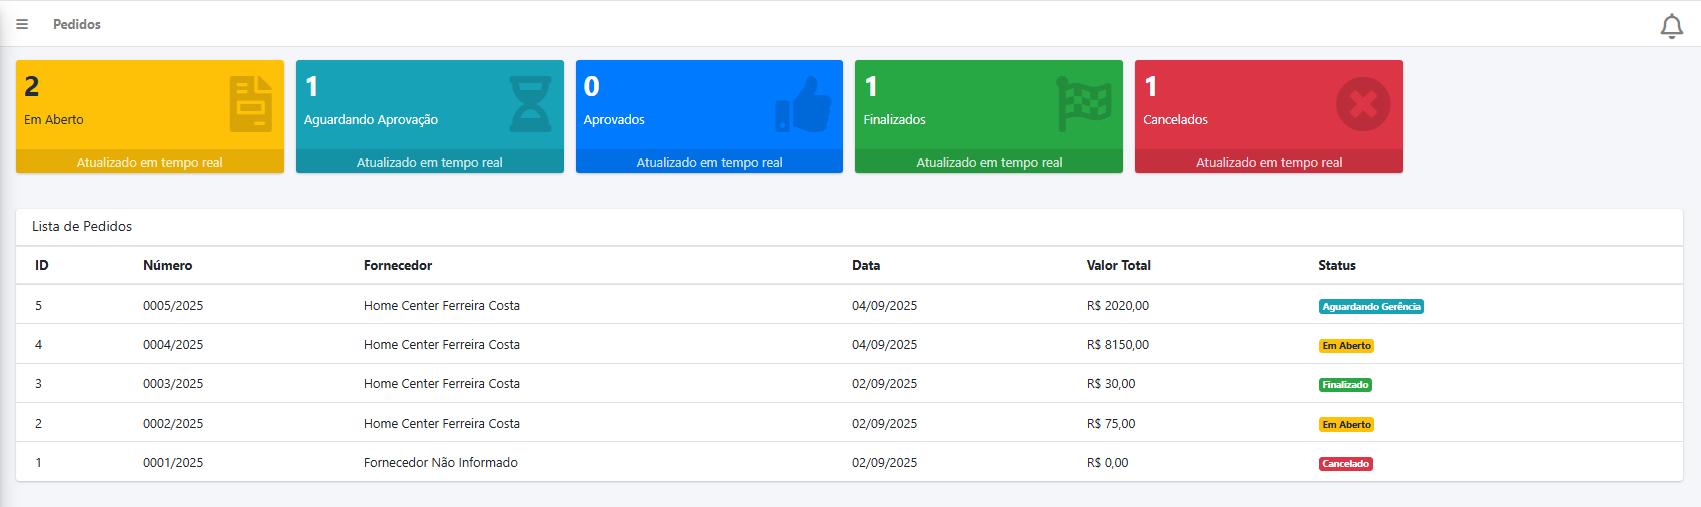The image size is (1701, 507).
Task: Click the thumbs-up icon on Aprovados card
Action: click(x=803, y=104)
